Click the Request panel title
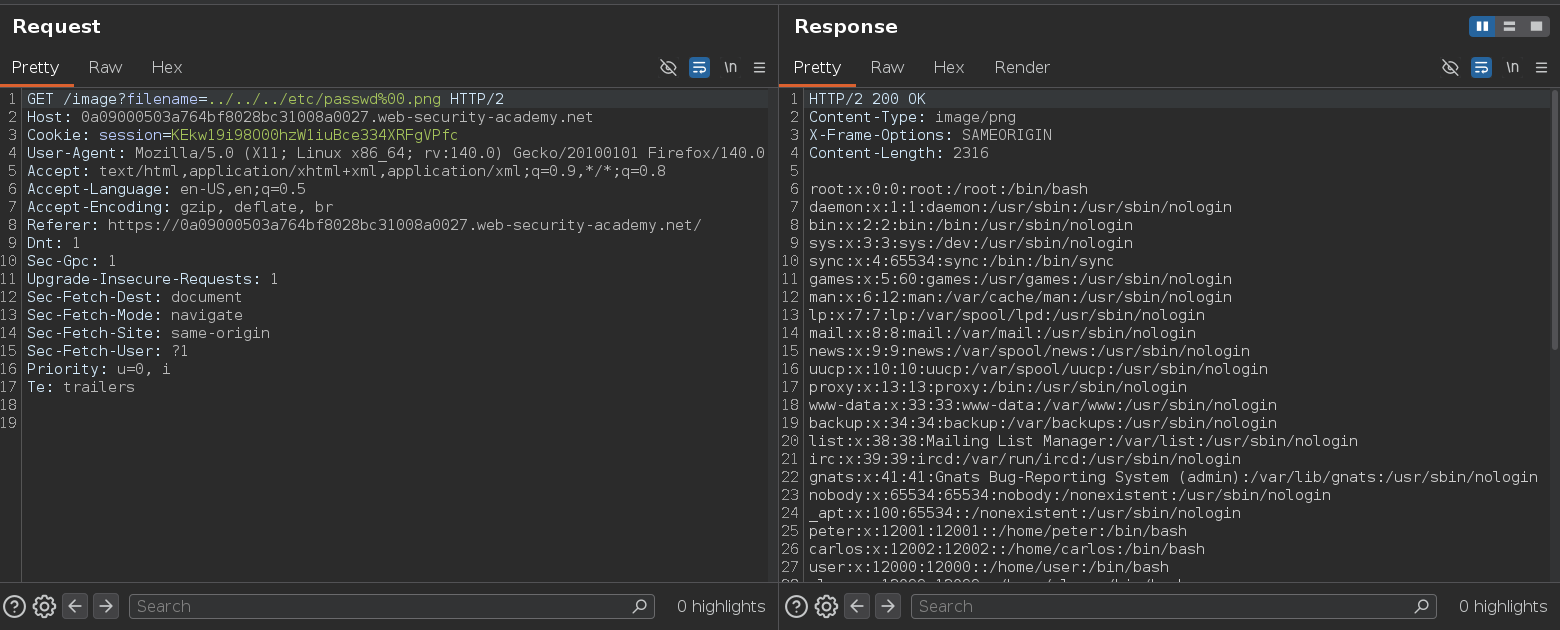Viewport: 1560px width, 630px height. 57,26
